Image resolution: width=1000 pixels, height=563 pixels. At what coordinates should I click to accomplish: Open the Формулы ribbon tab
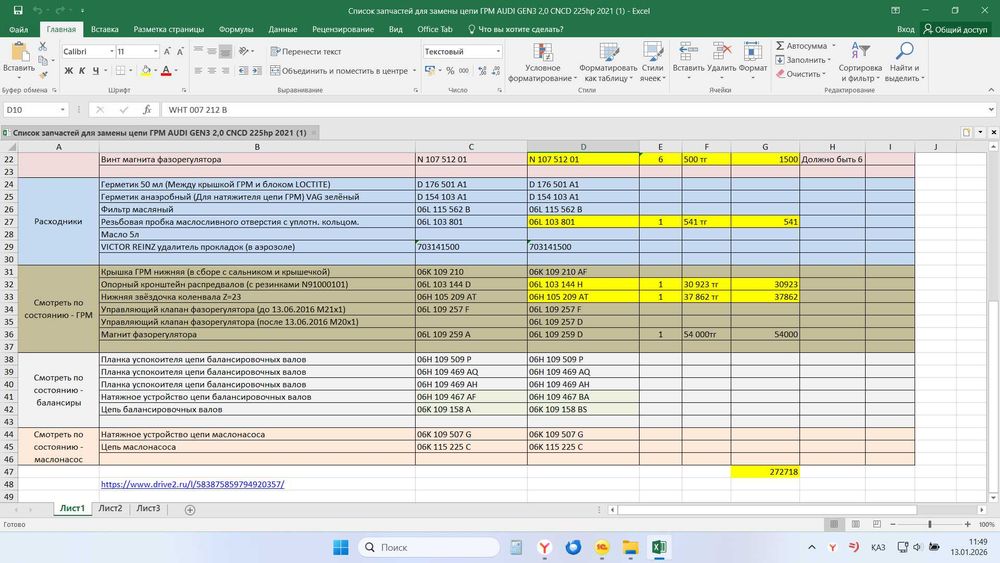(236, 29)
